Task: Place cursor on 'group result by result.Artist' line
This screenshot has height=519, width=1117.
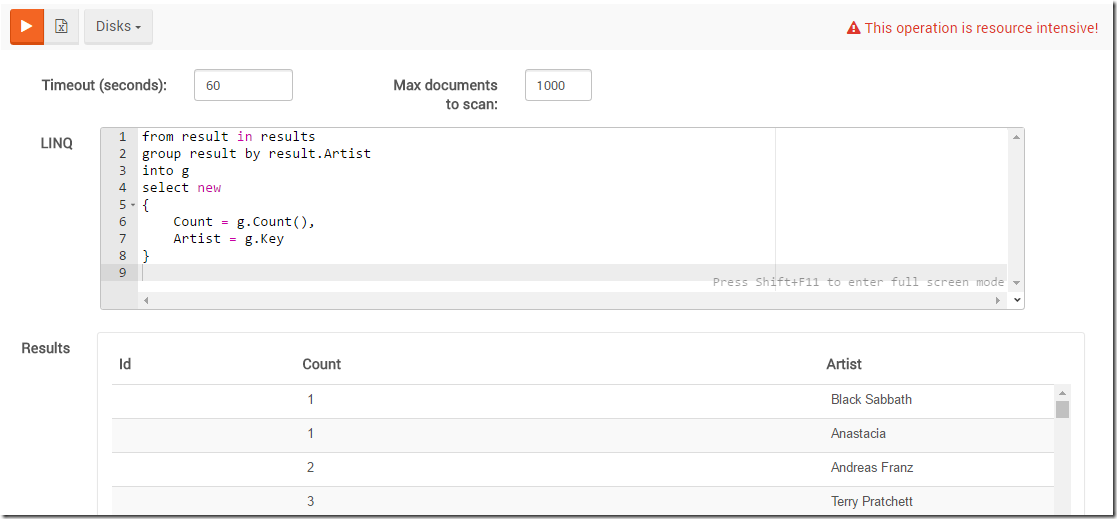Action: point(256,154)
